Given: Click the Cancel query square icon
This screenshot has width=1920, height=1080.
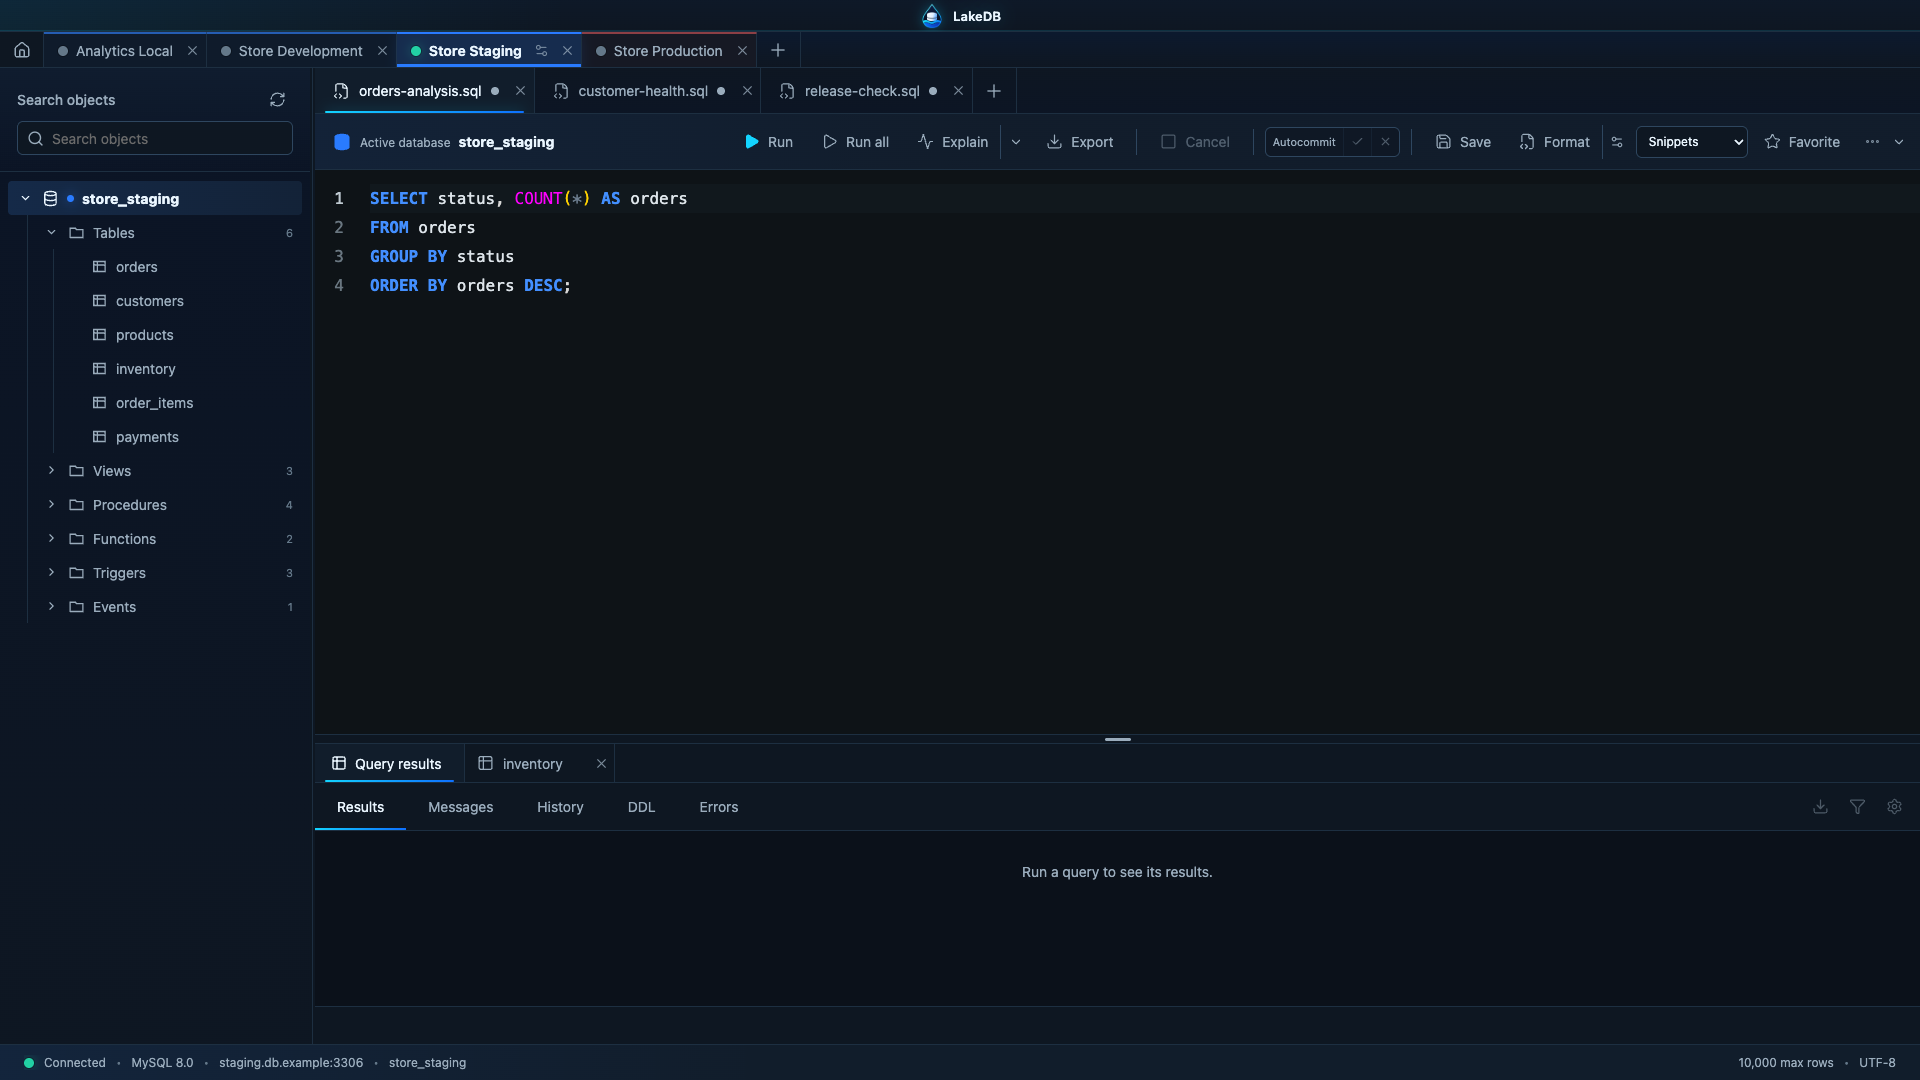Looking at the screenshot, I should pos(1168,142).
